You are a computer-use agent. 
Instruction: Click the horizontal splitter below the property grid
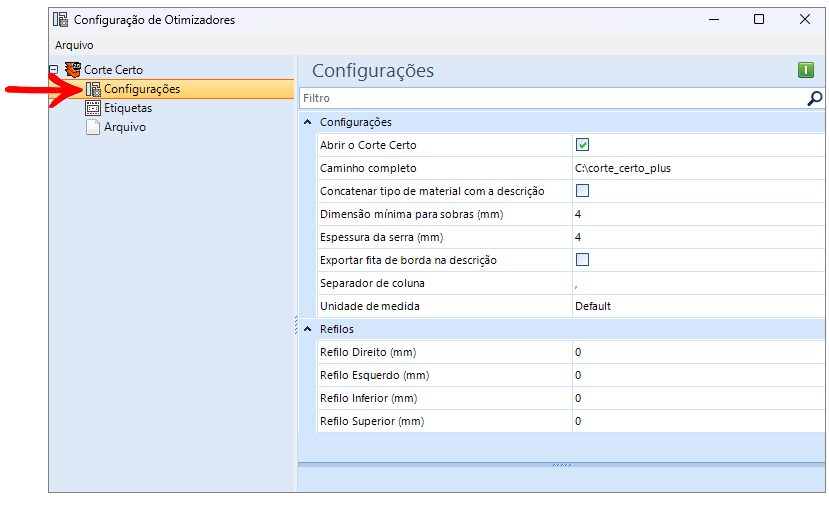tap(561, 465)
